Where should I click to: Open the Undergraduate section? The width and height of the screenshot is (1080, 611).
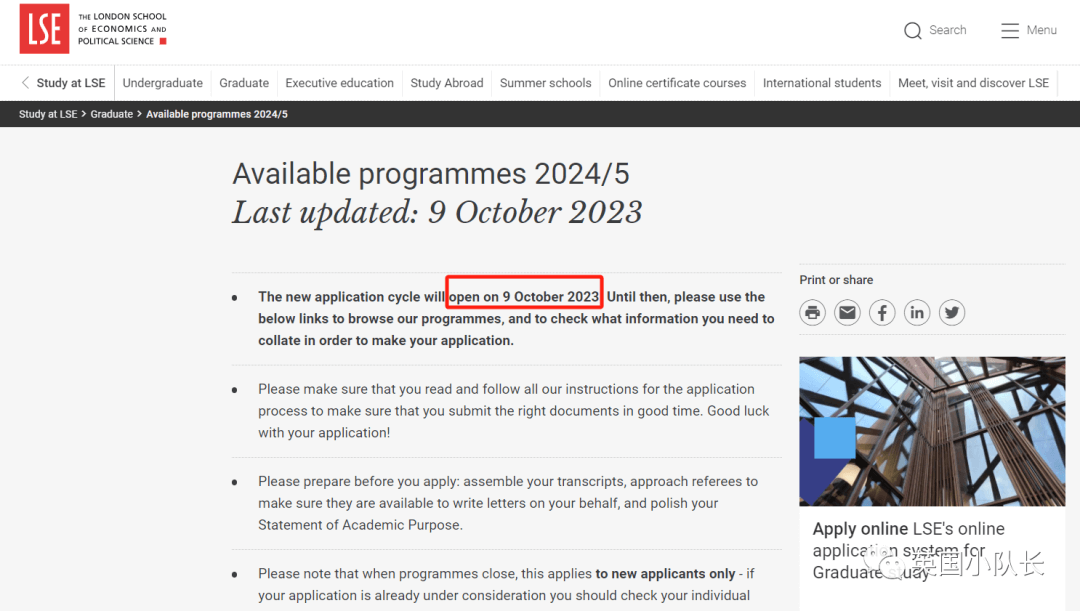(x=163, y=83)
